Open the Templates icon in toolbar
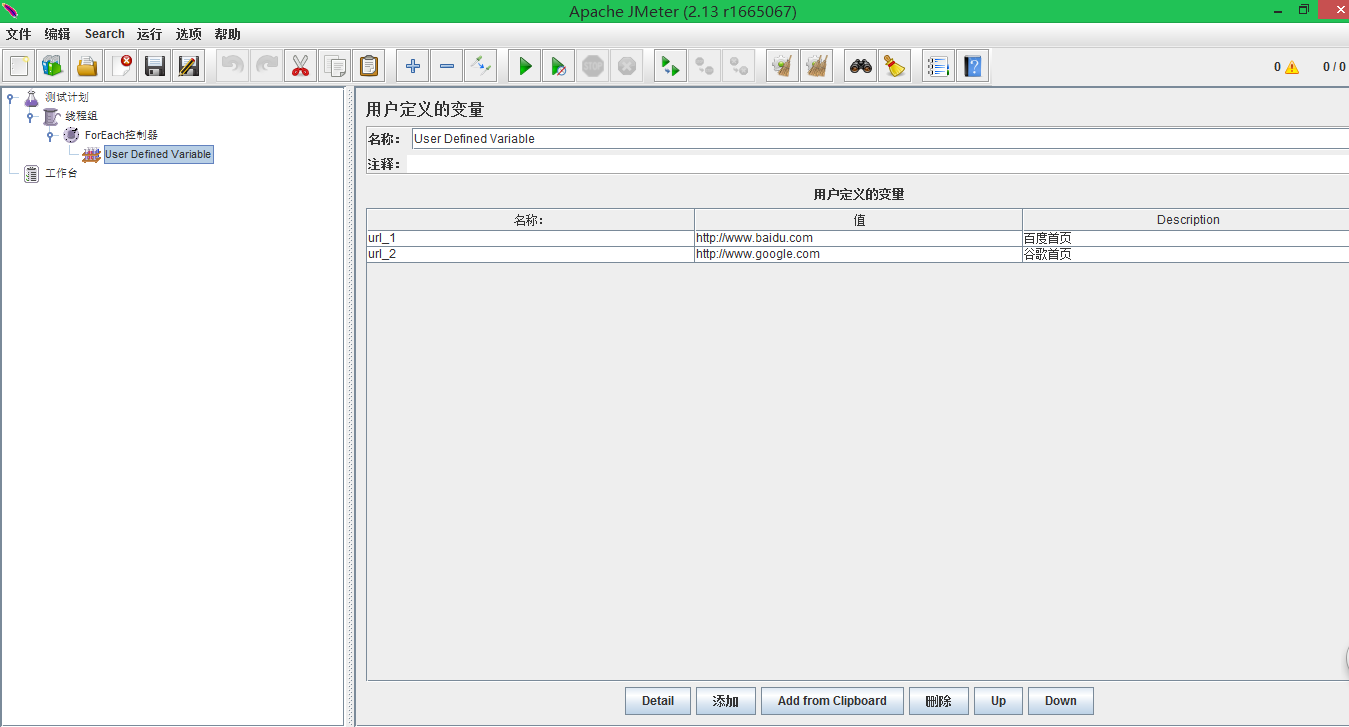This screenshot has height=727, width=1349. point(53,67)
